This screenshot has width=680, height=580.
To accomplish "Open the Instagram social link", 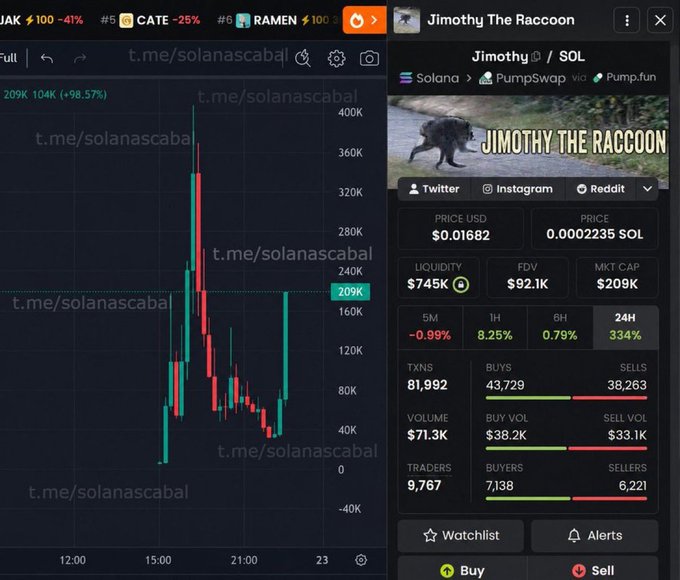I will 518,189.
